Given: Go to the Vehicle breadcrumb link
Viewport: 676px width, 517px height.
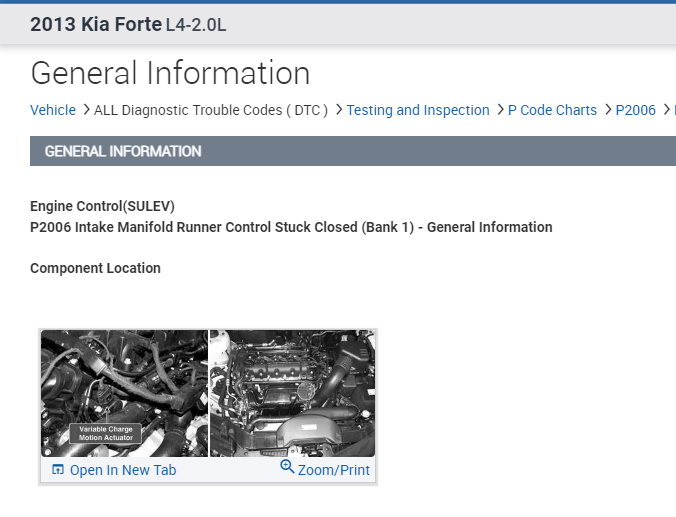Looking at the screenshot, I should (53, 110).
